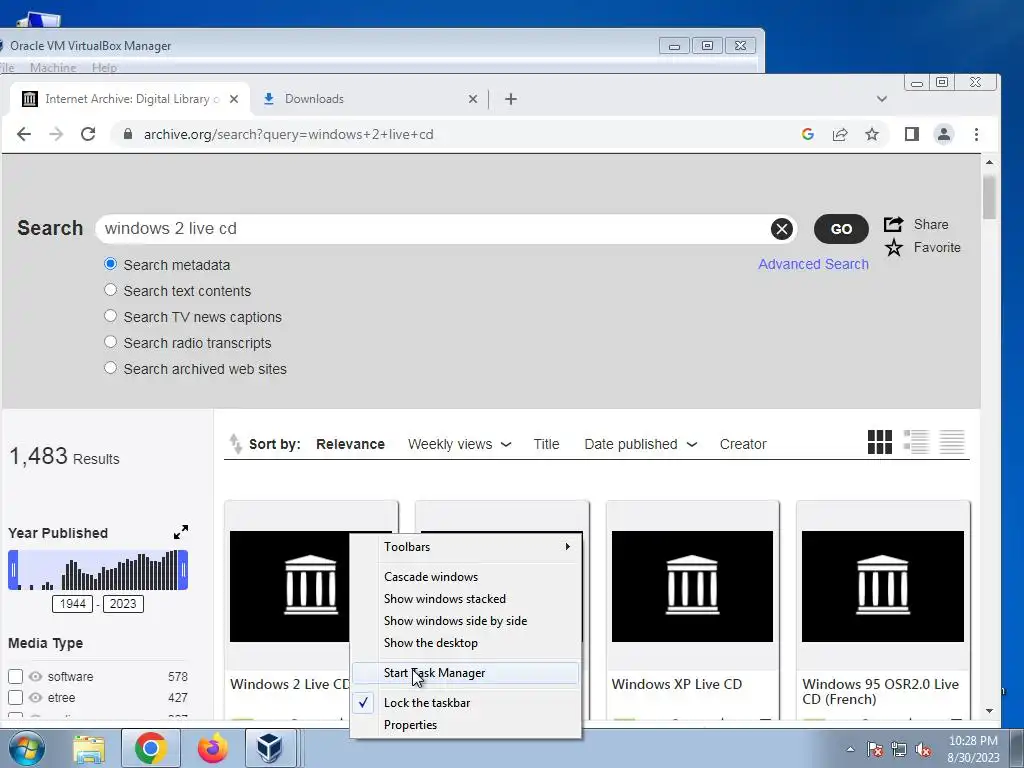
Task: Click network tray icon
Action: coord(899,749)
